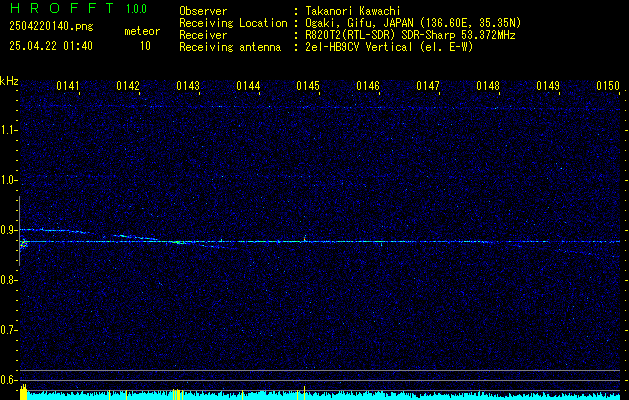Click frequency axis label 1.1
The height and width of the screenshot is (400, 629).
(8, 130)
